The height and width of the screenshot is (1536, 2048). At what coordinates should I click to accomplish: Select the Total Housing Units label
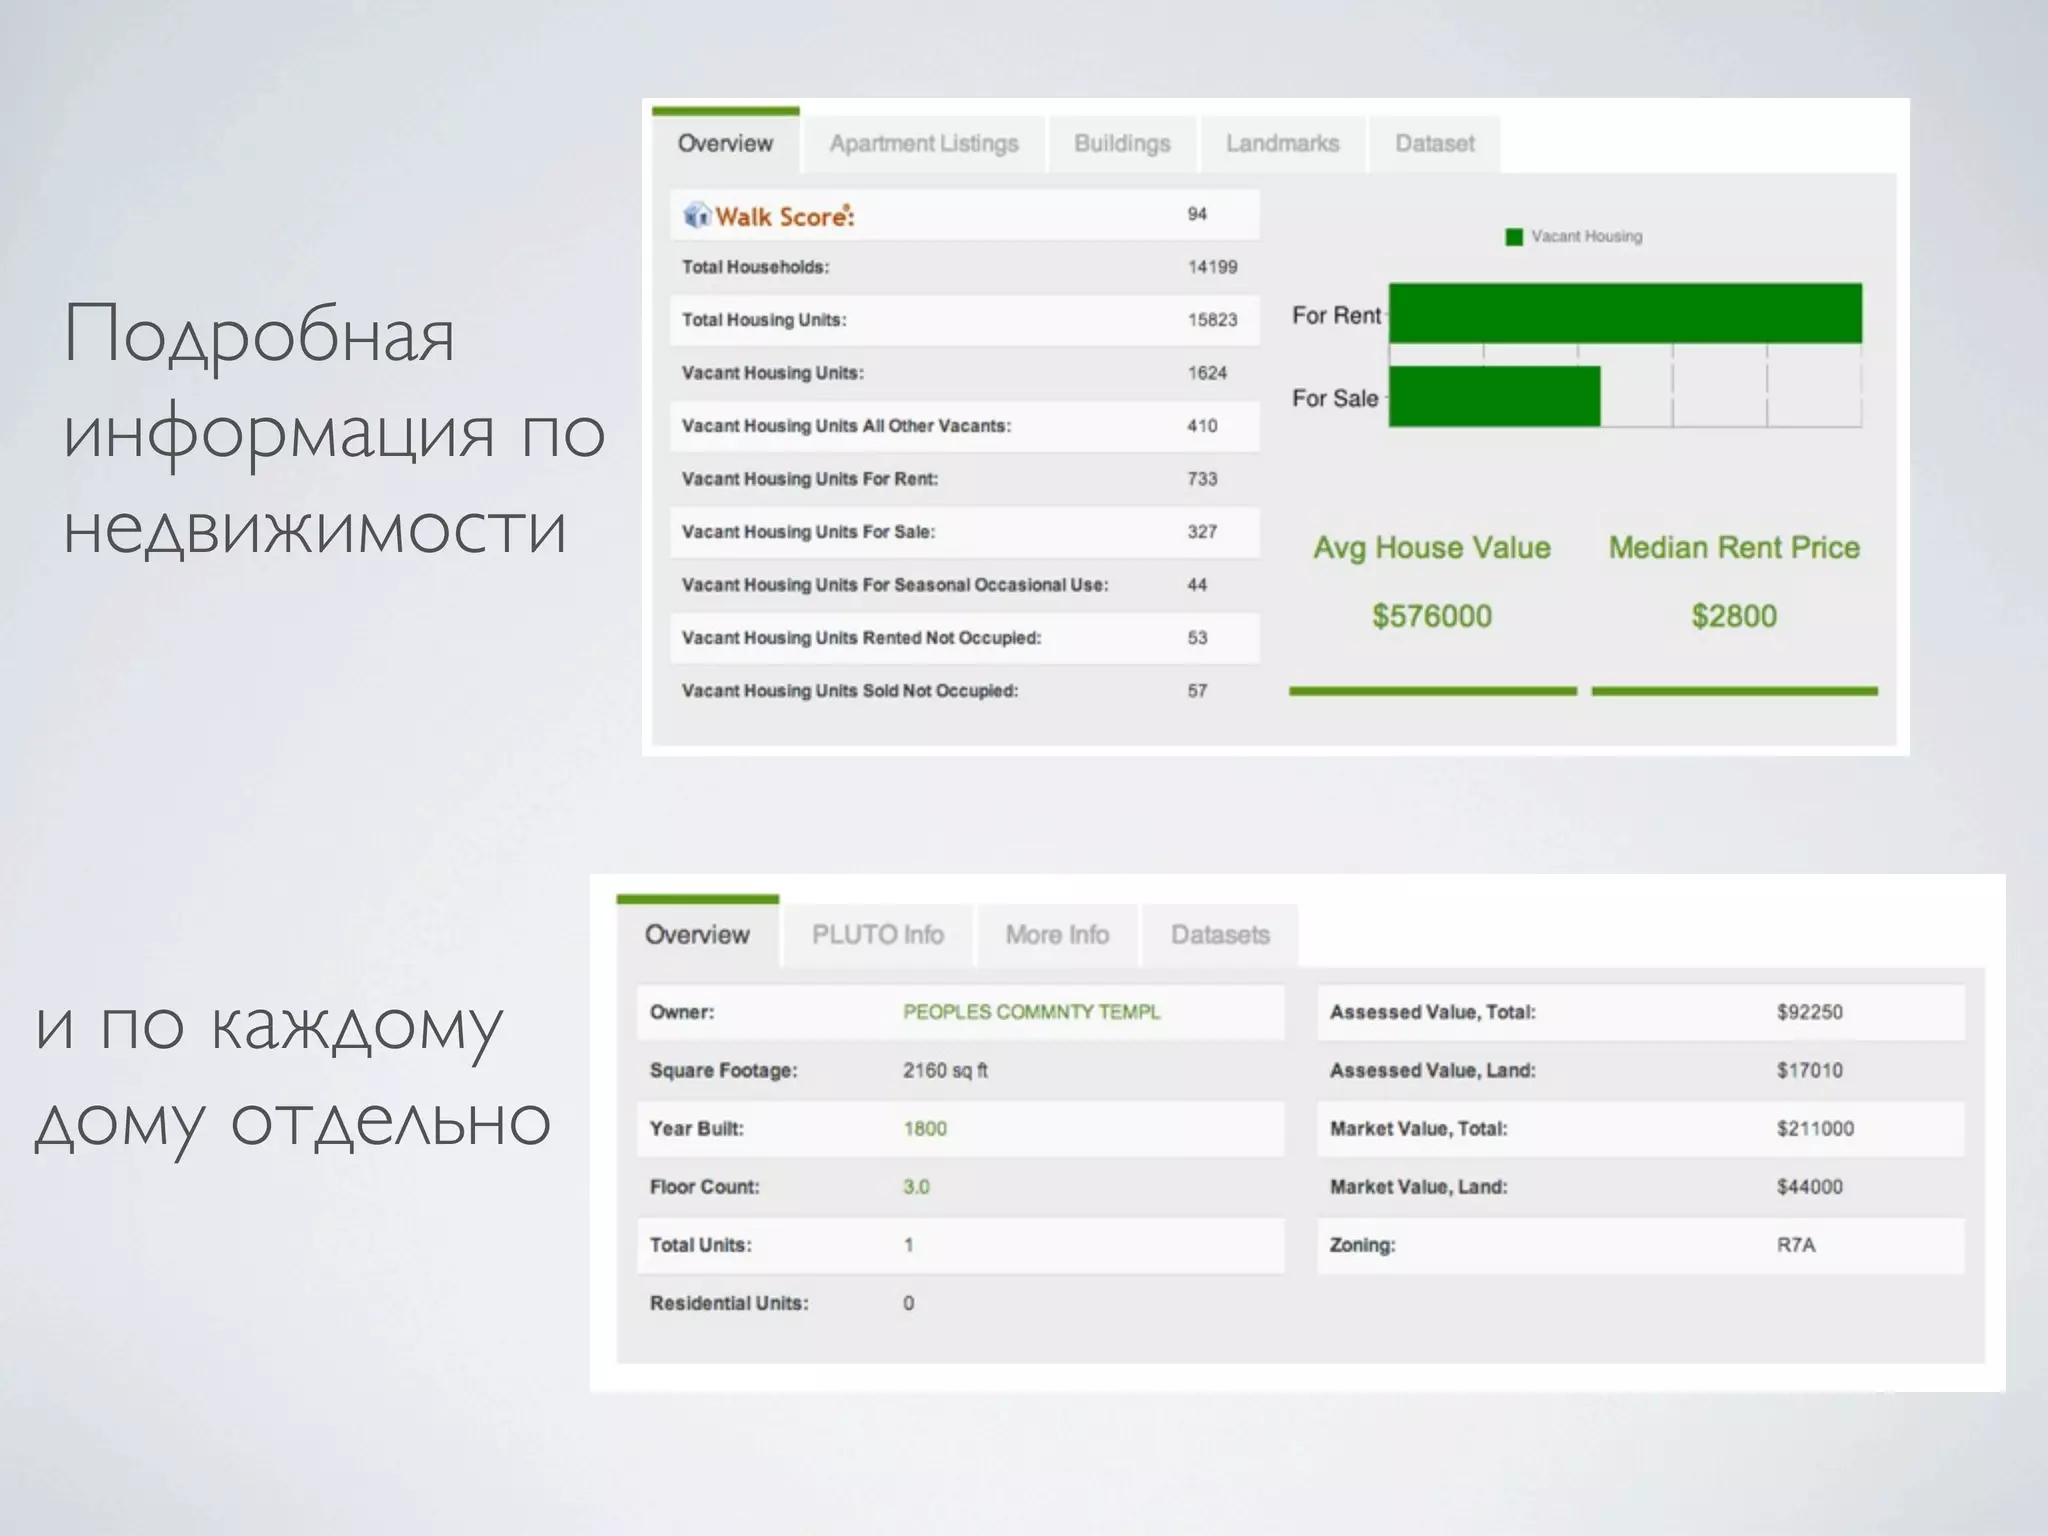764,320
